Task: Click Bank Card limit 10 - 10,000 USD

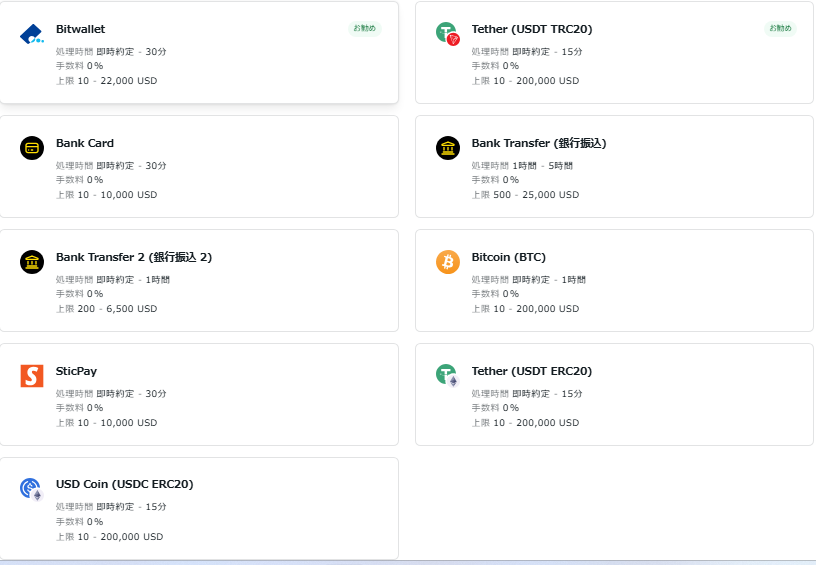Action: pyautogui.click(x=107, y=195)
